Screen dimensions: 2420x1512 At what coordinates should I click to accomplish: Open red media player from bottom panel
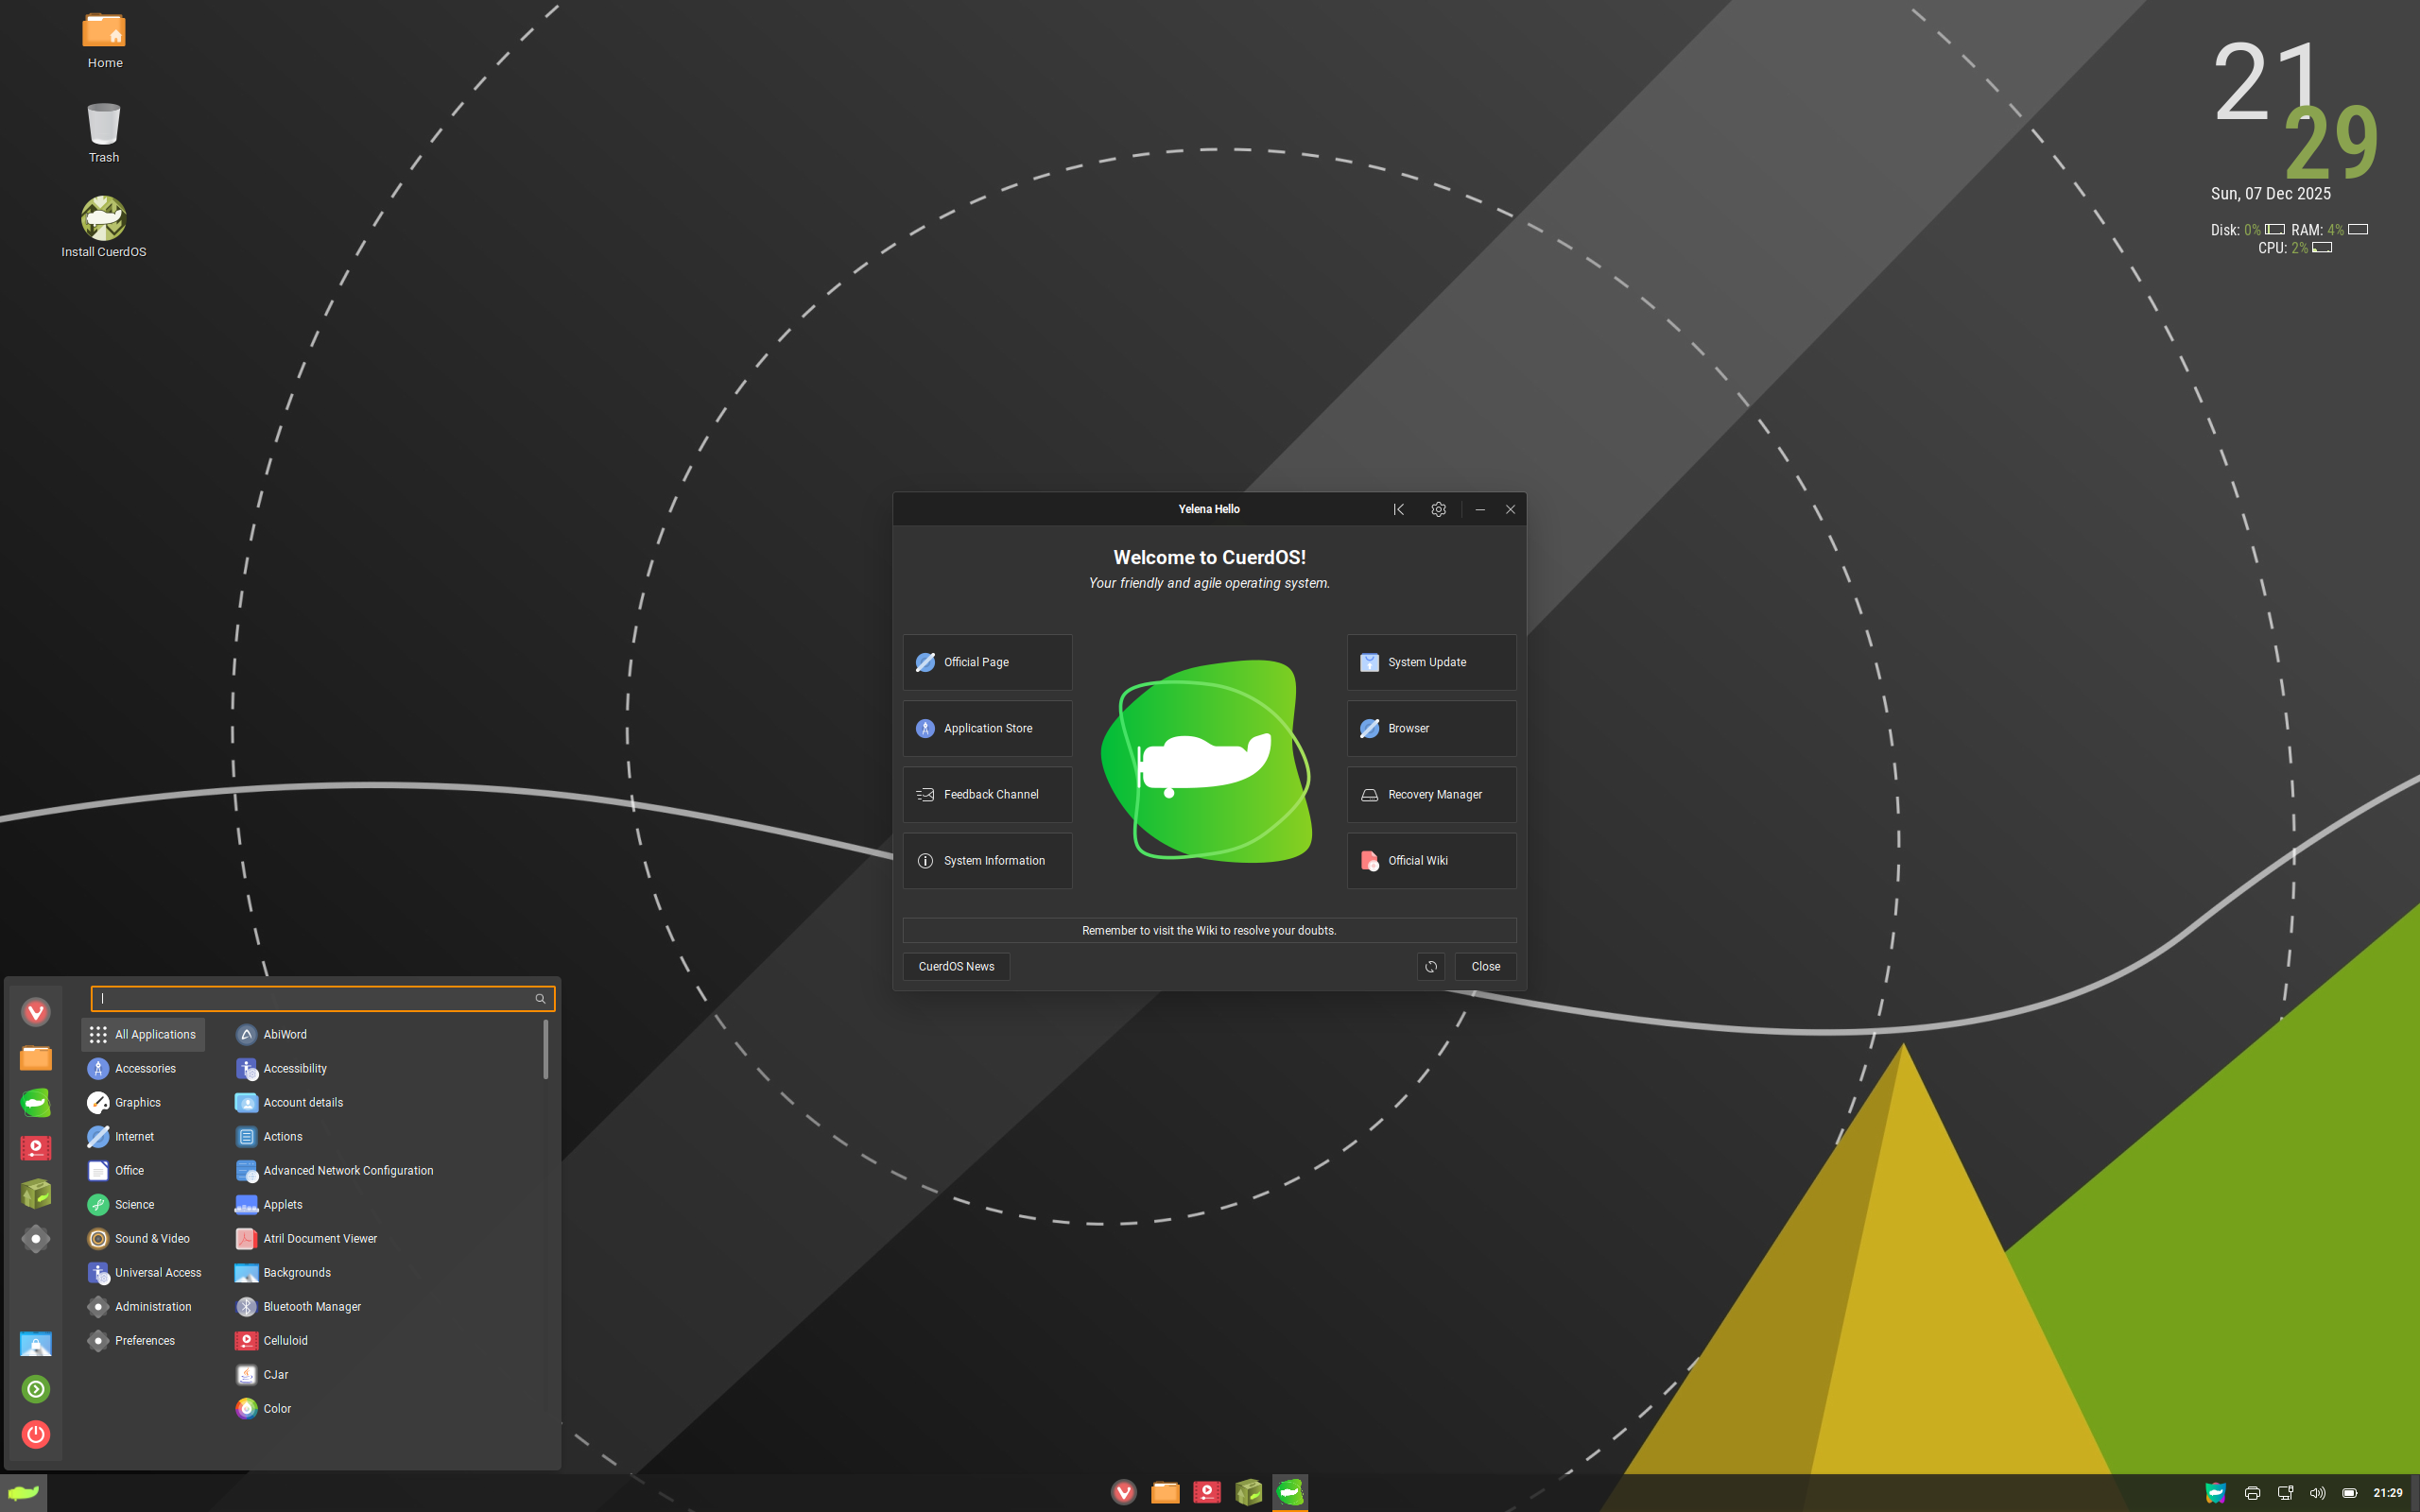coord(1207,1493)
